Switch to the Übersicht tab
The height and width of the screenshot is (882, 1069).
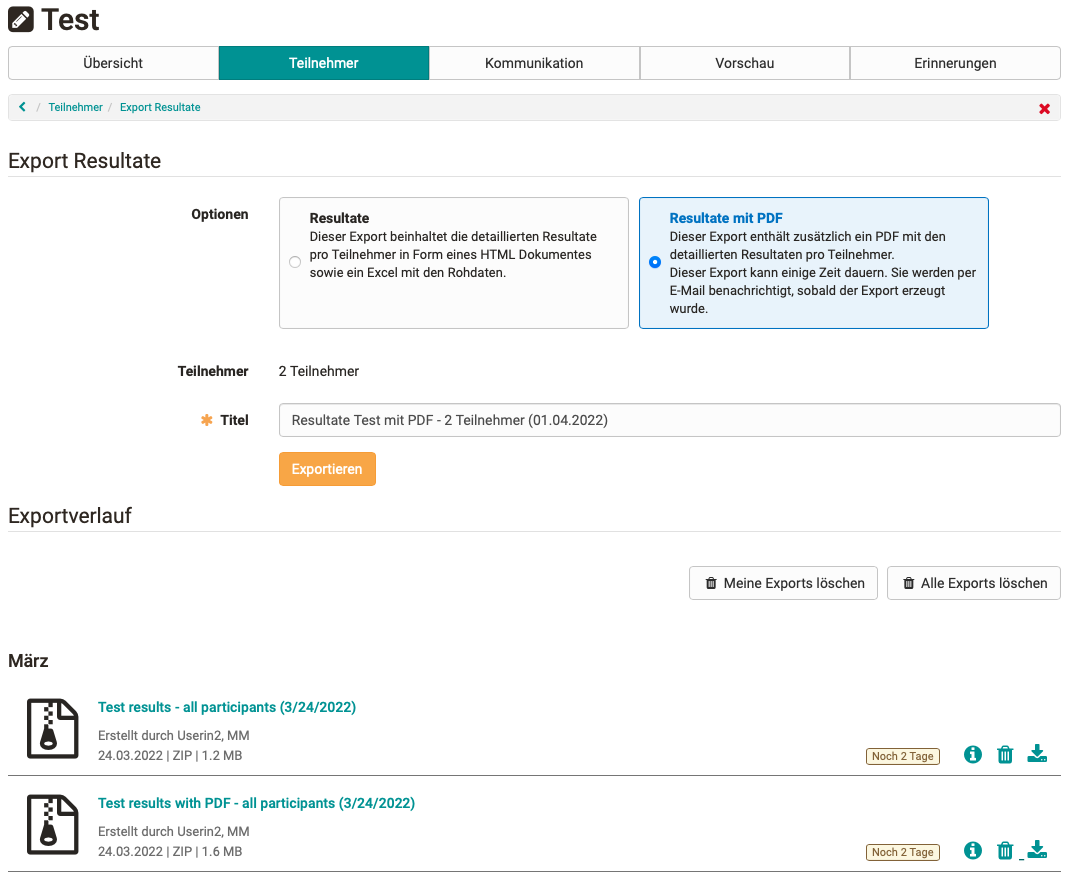pos(113,63)
